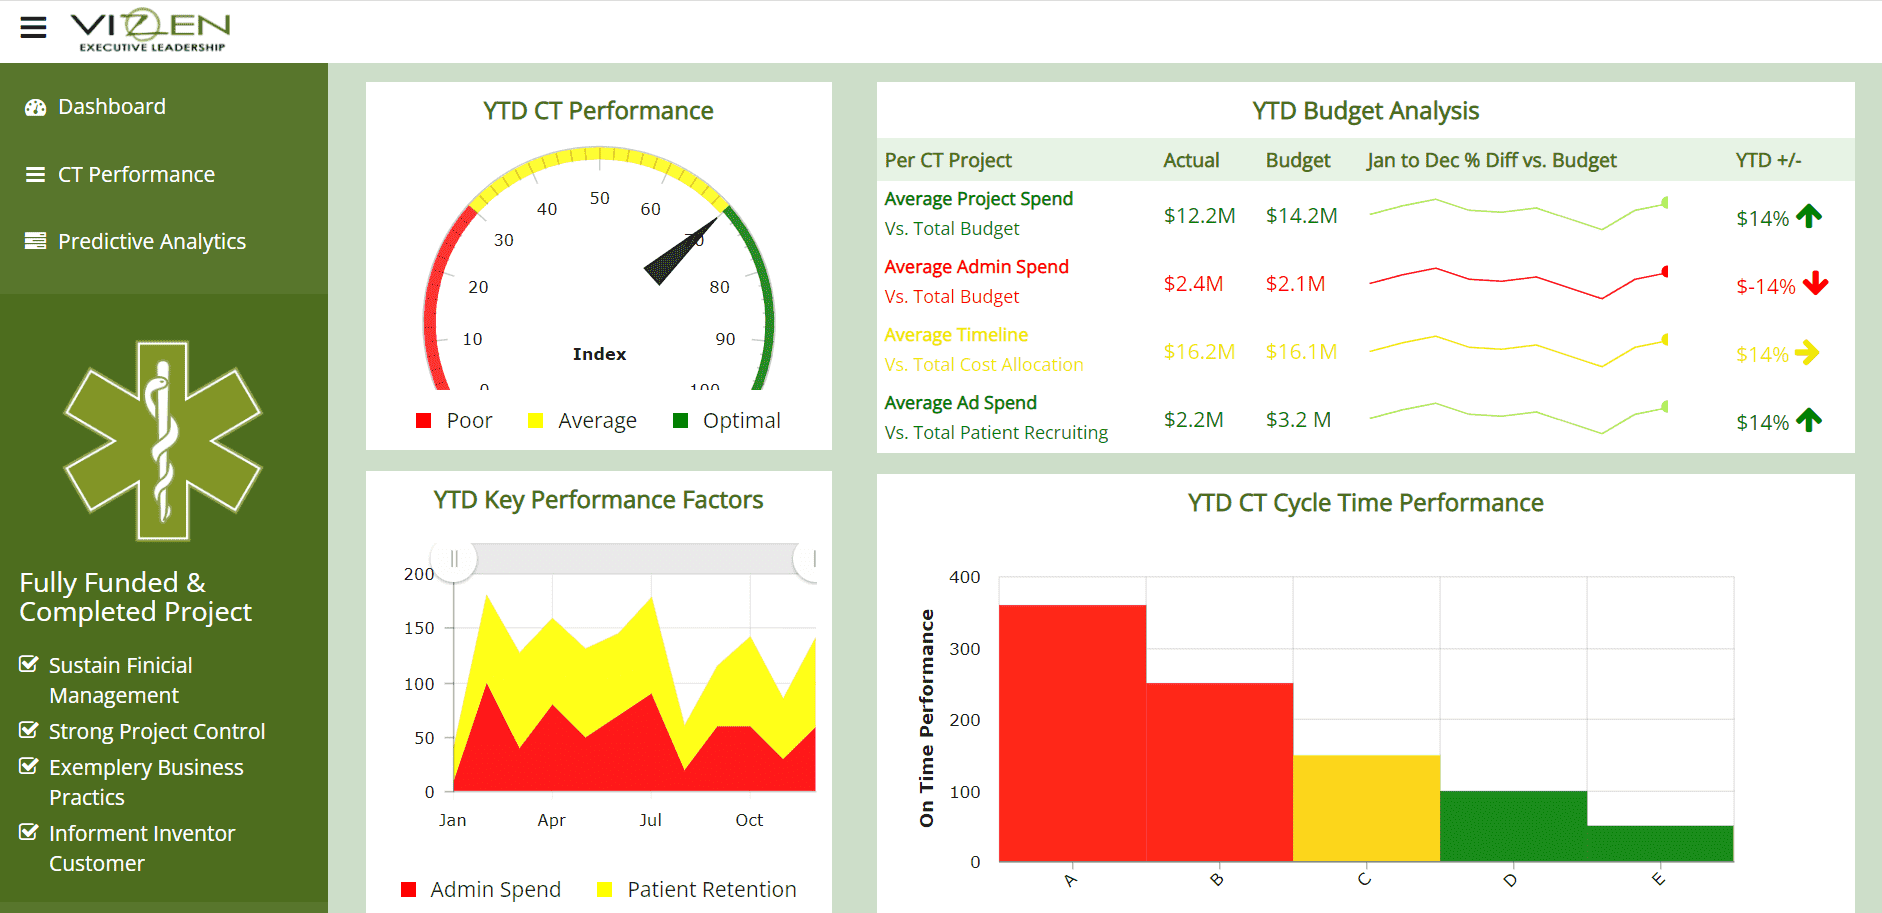This screenshot has width=1882, height=913.
Task: Click Average Project Spend sparkline
Action: [x=1518, y=215]
